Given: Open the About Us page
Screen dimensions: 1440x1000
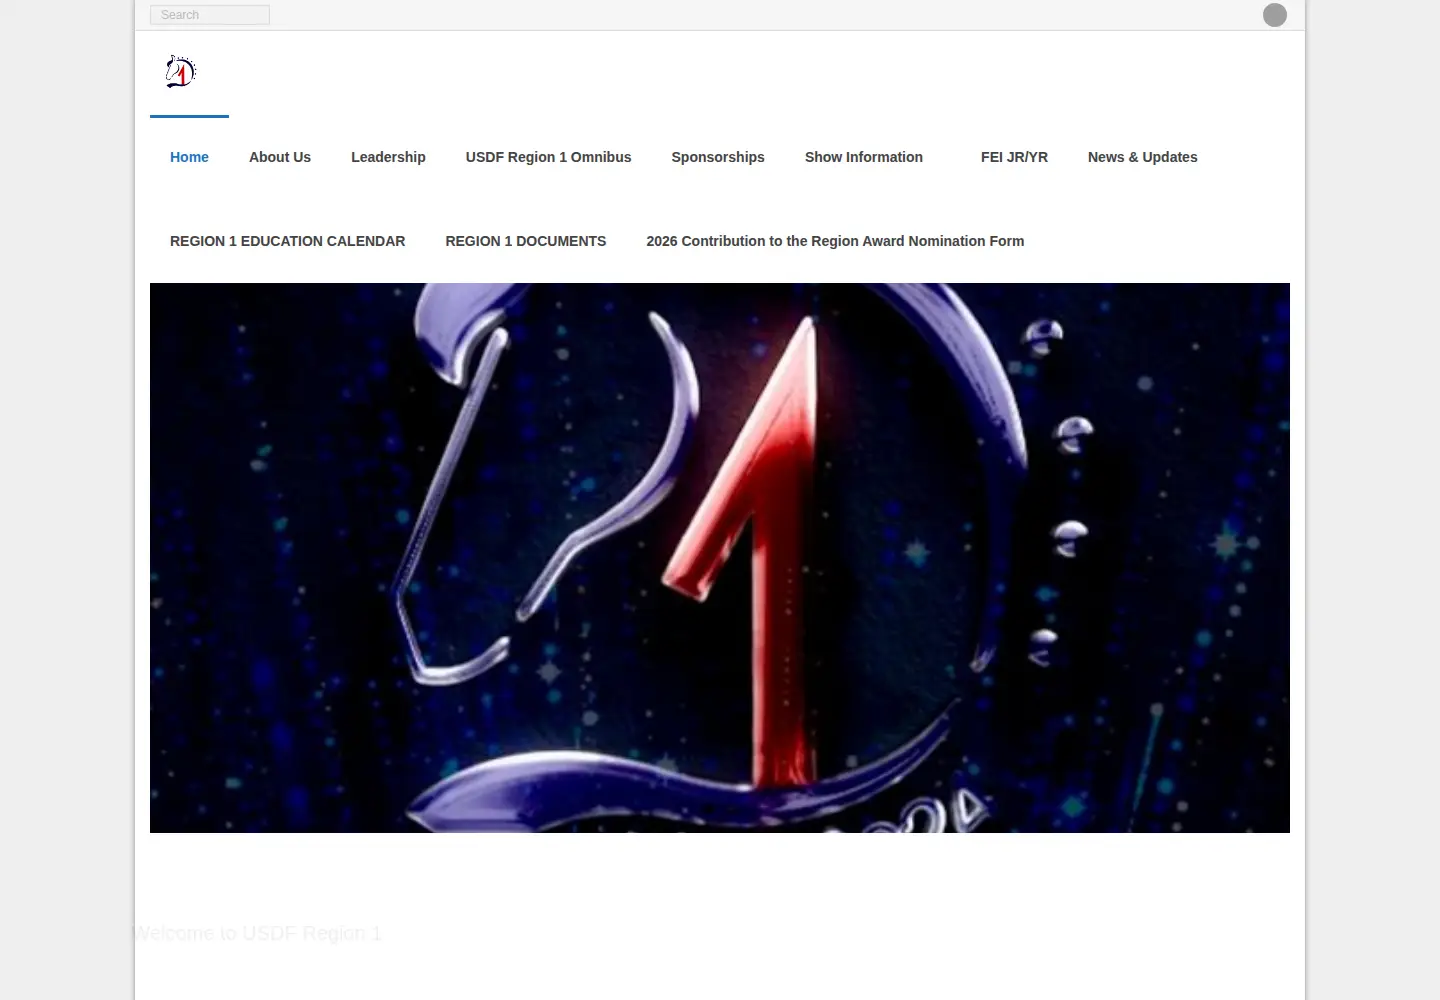Looking at the screenshot, I should pos(280,157).
